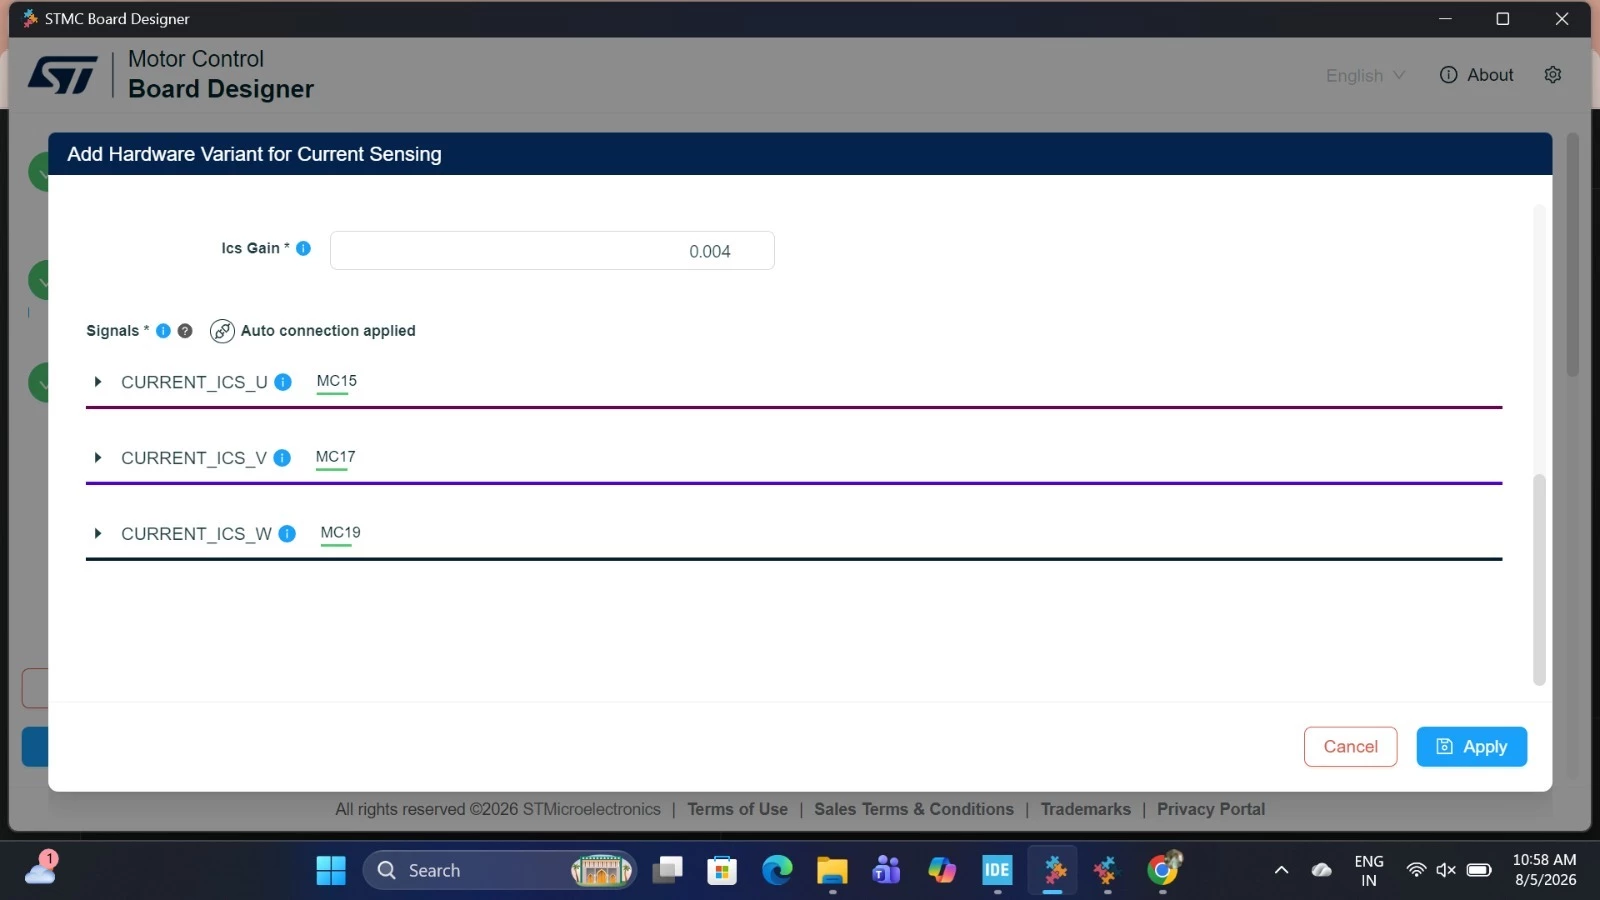Click the info icon beside Ics Gain

click(304, 248)
